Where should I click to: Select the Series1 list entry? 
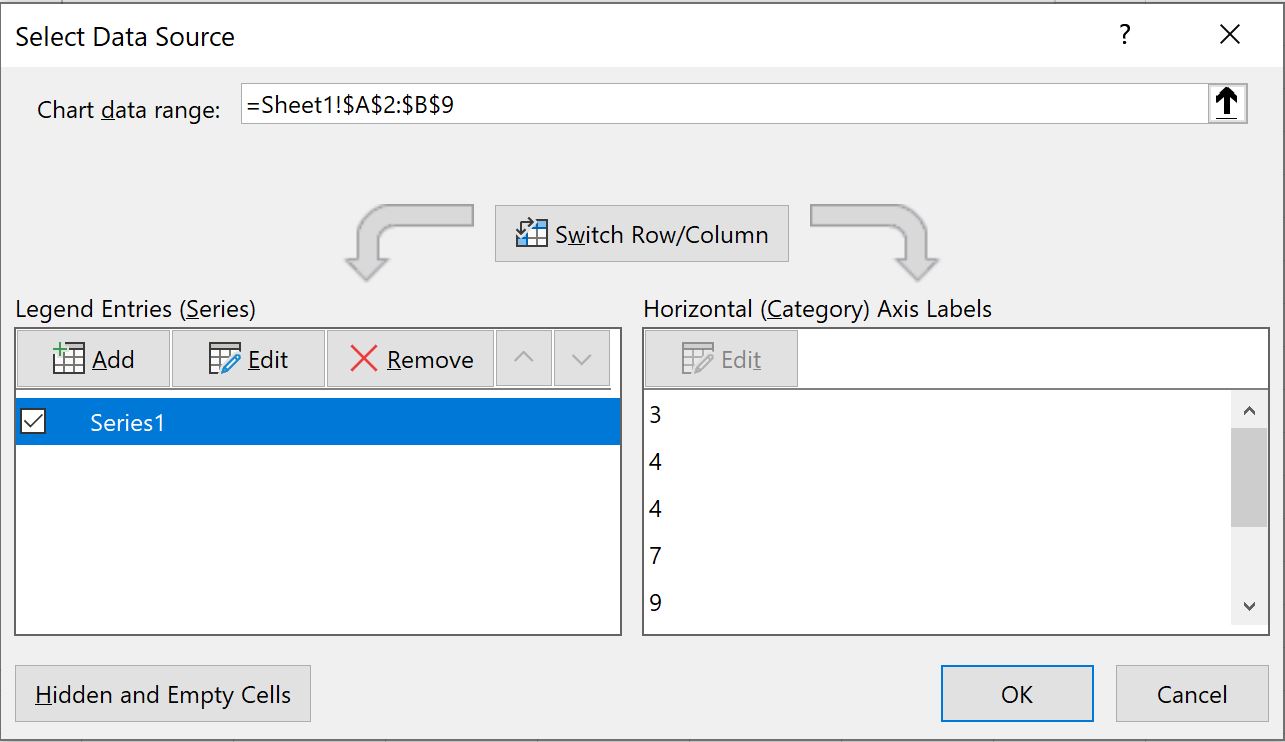318,422
